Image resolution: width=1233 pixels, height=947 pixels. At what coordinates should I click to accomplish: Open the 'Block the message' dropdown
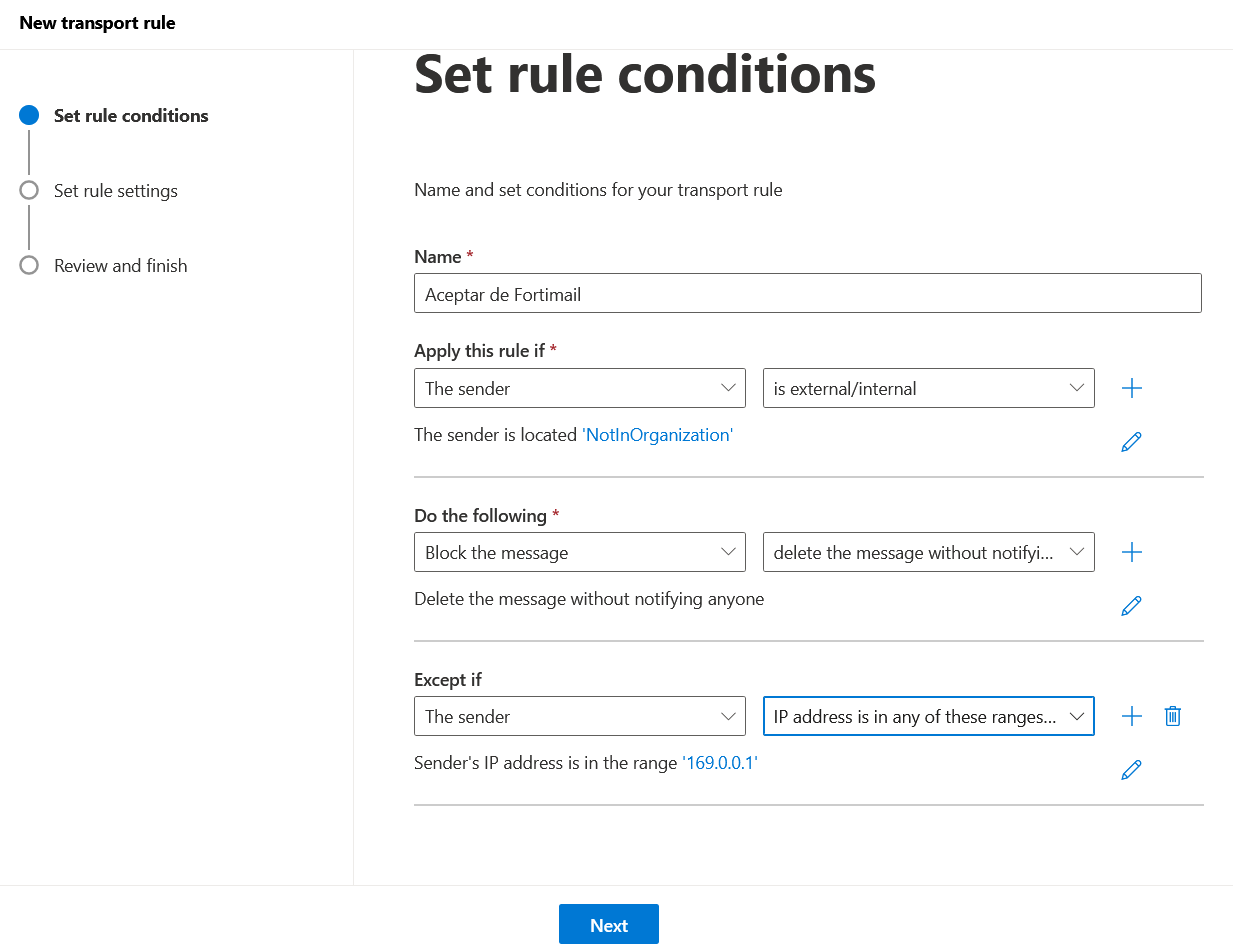click(579, 552)
